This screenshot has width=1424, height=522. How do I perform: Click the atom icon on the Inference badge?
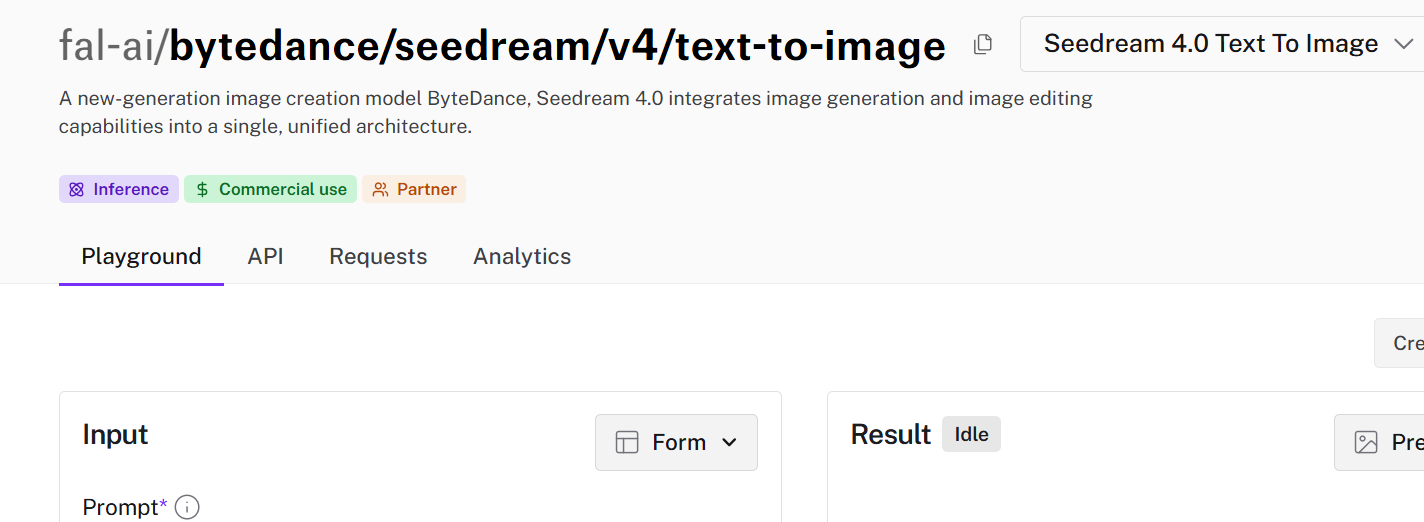coord(76,189)
